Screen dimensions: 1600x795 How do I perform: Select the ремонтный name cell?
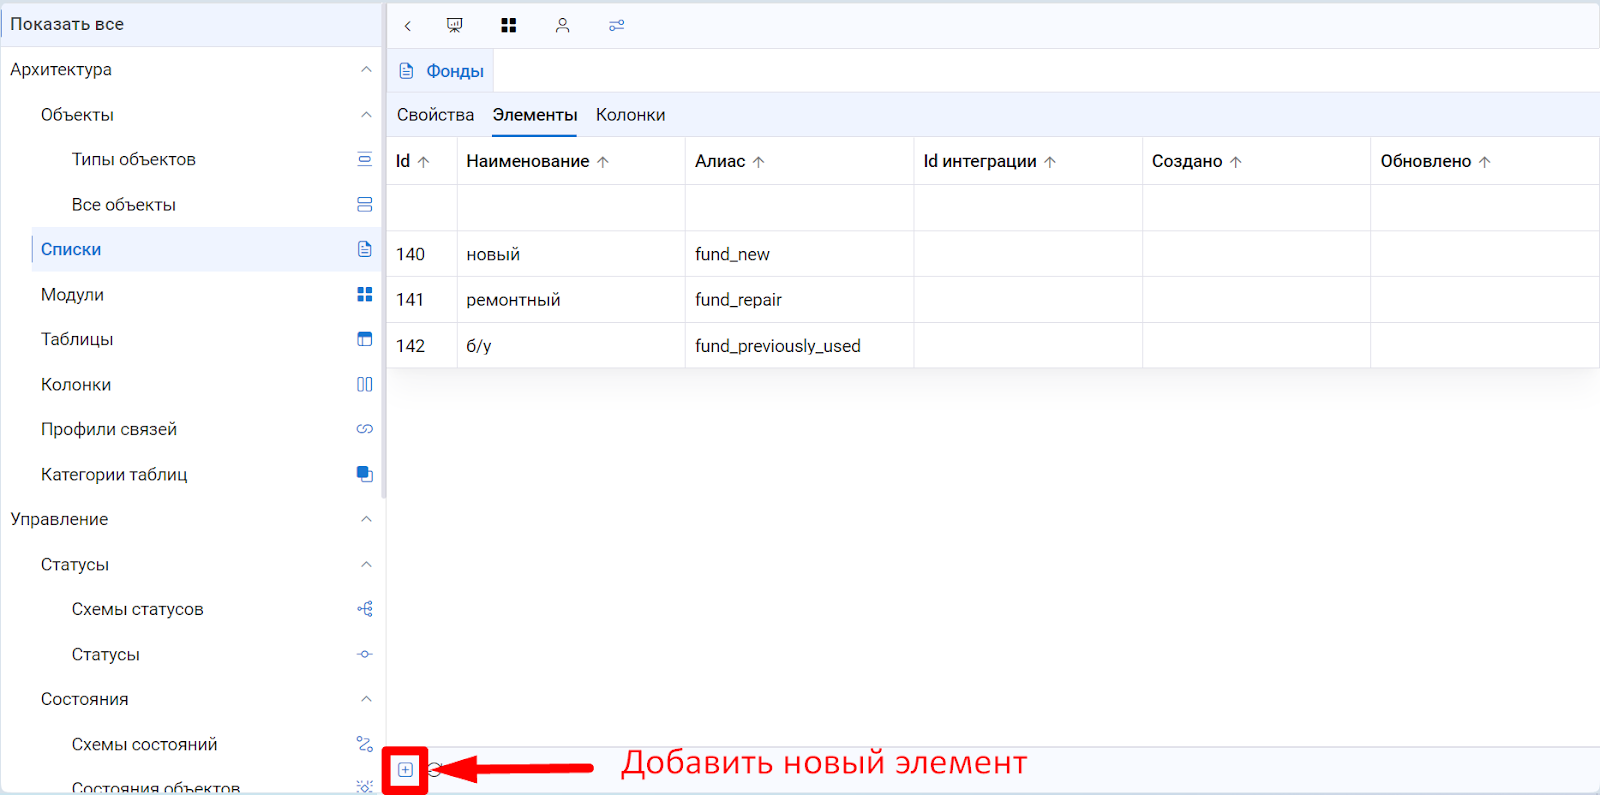(571, 299)
